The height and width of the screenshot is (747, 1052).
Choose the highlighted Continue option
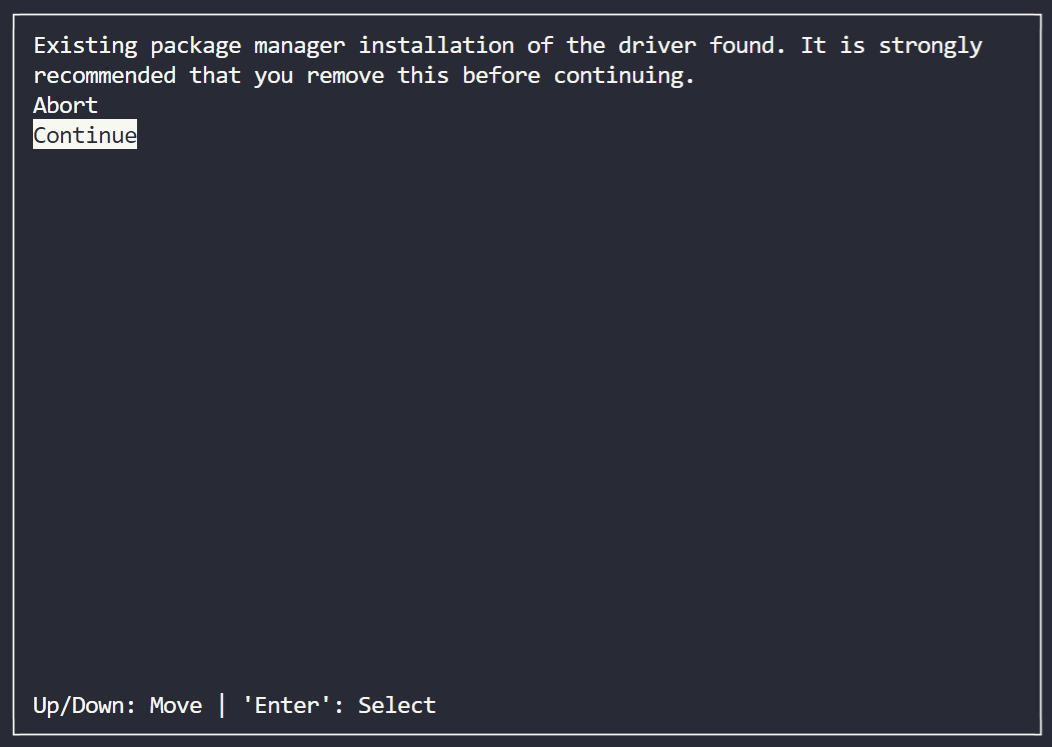point(85,135)
